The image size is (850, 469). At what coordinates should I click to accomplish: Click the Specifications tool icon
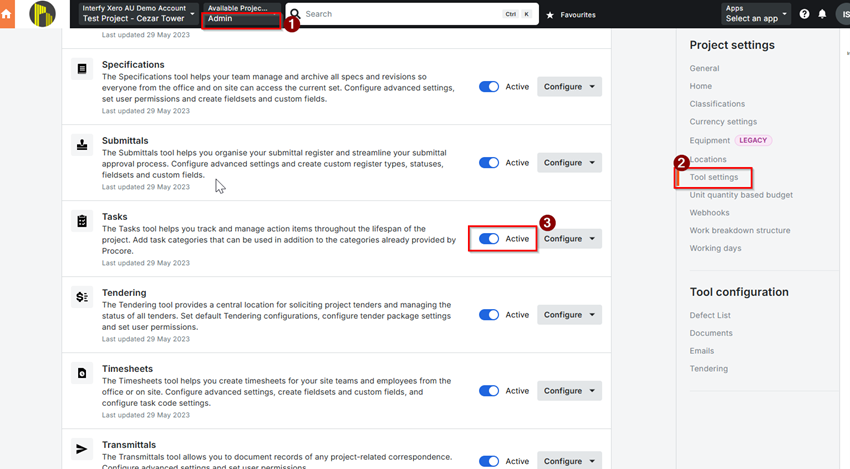82,69
